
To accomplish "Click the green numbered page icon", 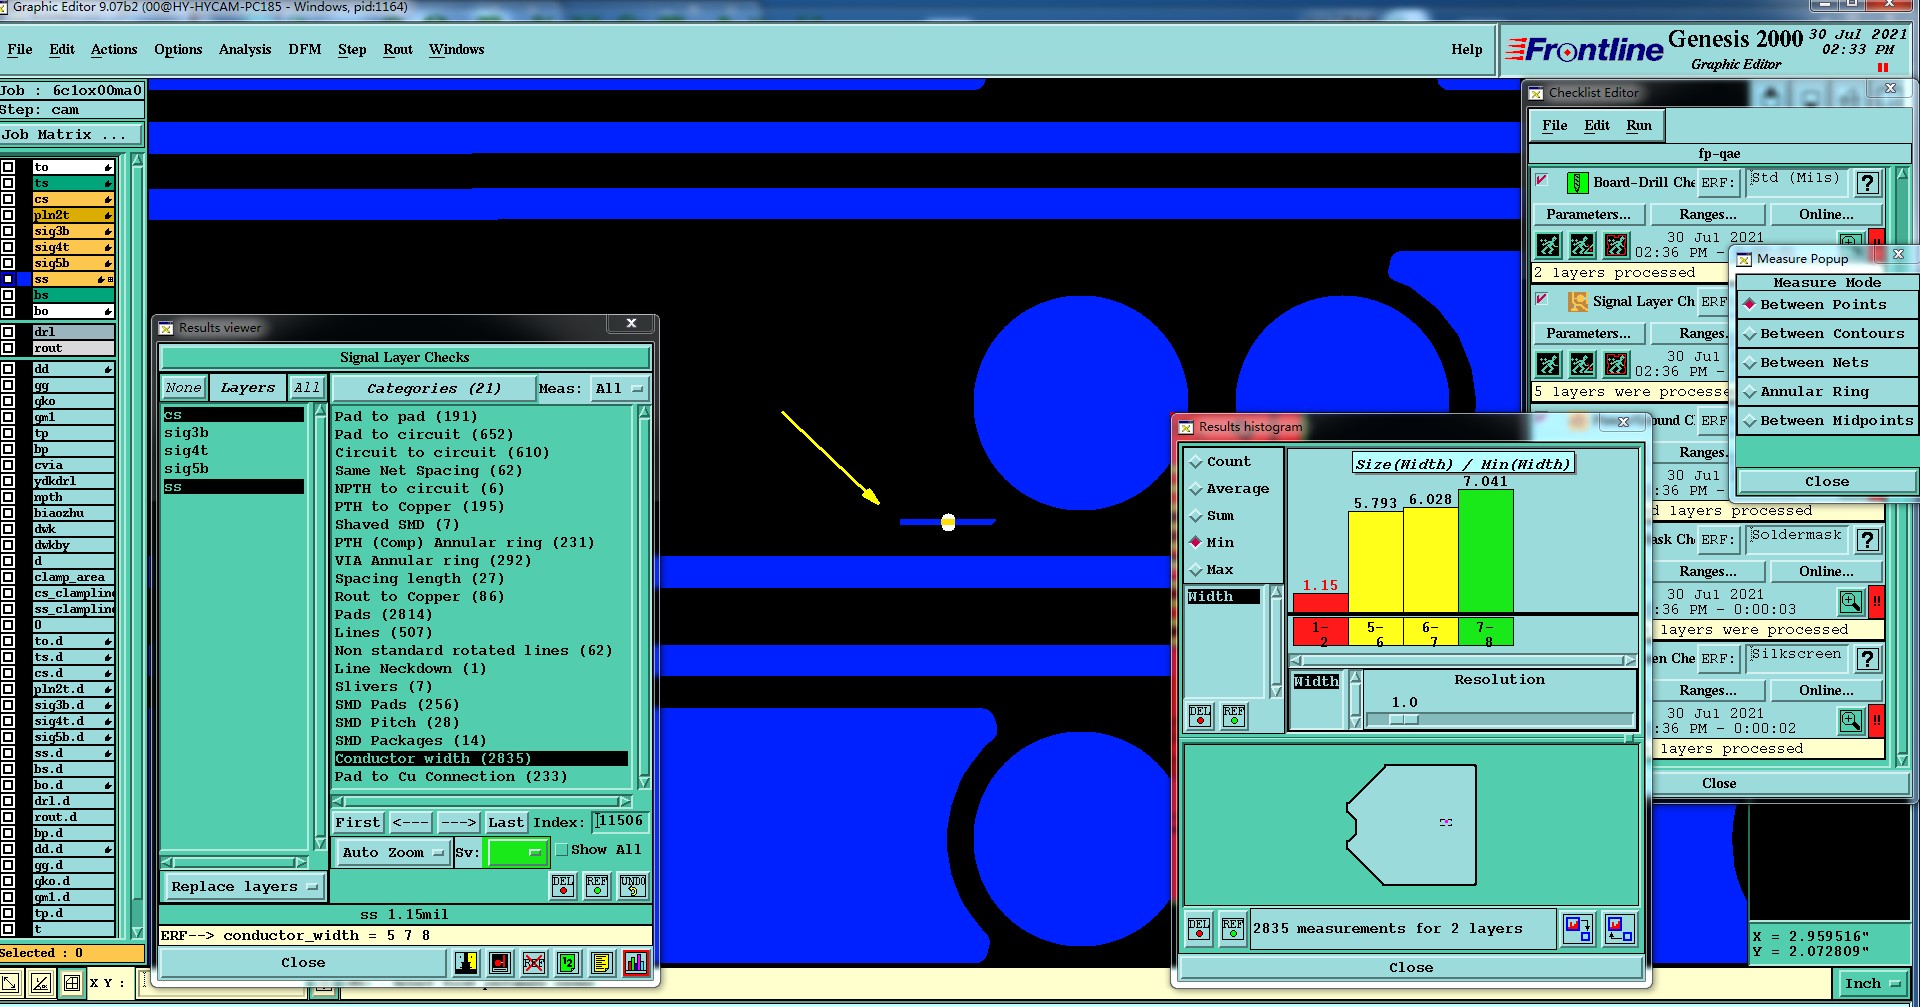I will [x=568, y=962].
